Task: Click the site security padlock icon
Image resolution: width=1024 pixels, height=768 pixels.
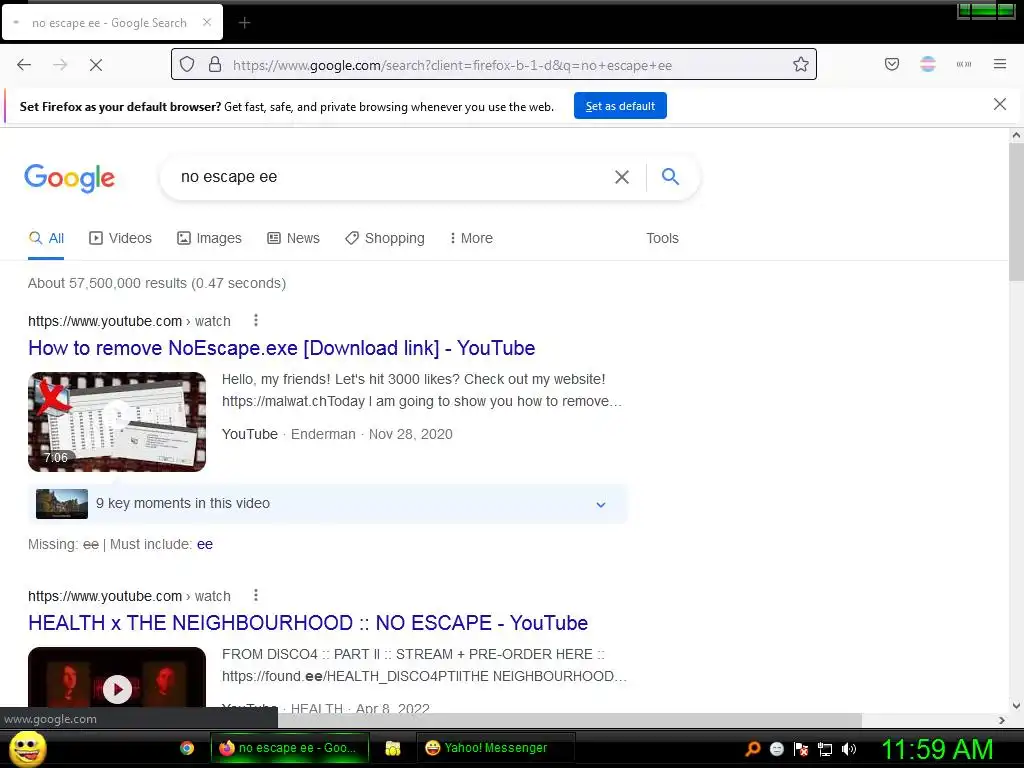Action: point(215,65)
